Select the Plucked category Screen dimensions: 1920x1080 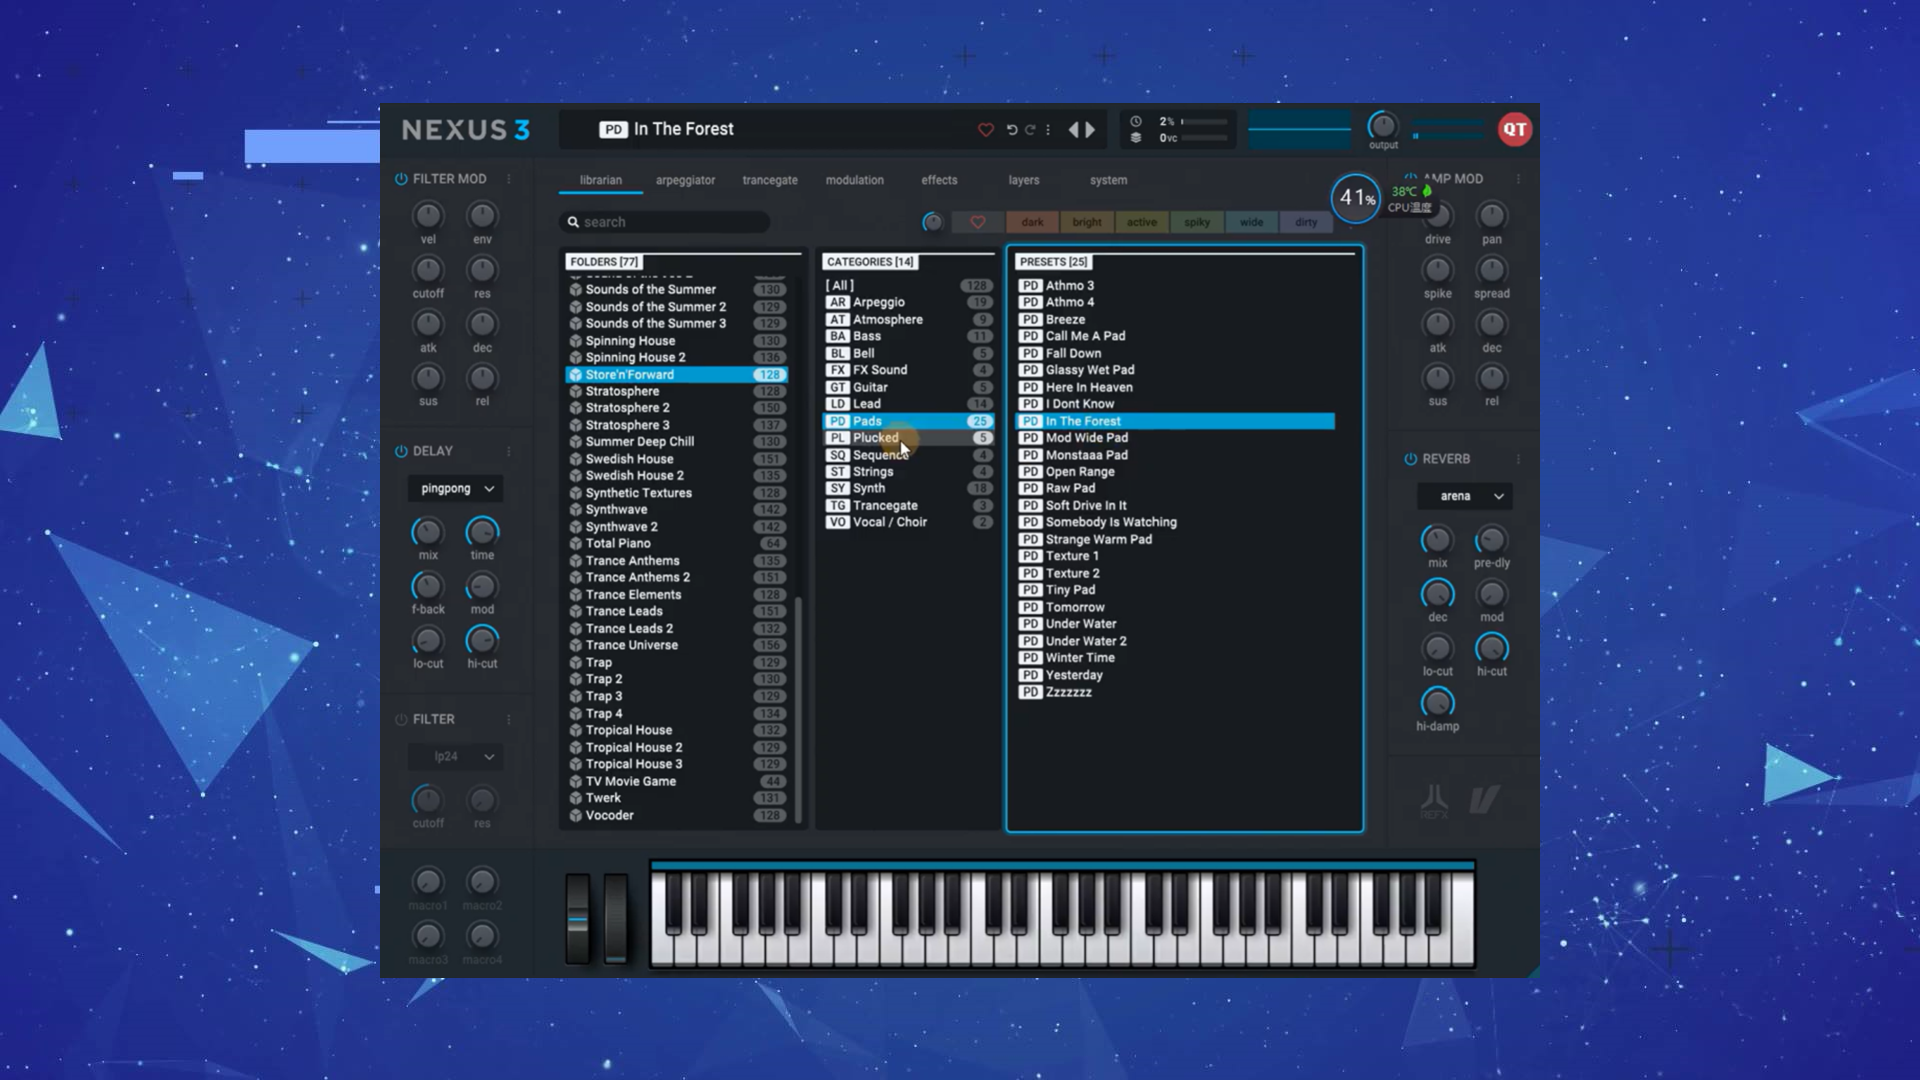(908, 438)
